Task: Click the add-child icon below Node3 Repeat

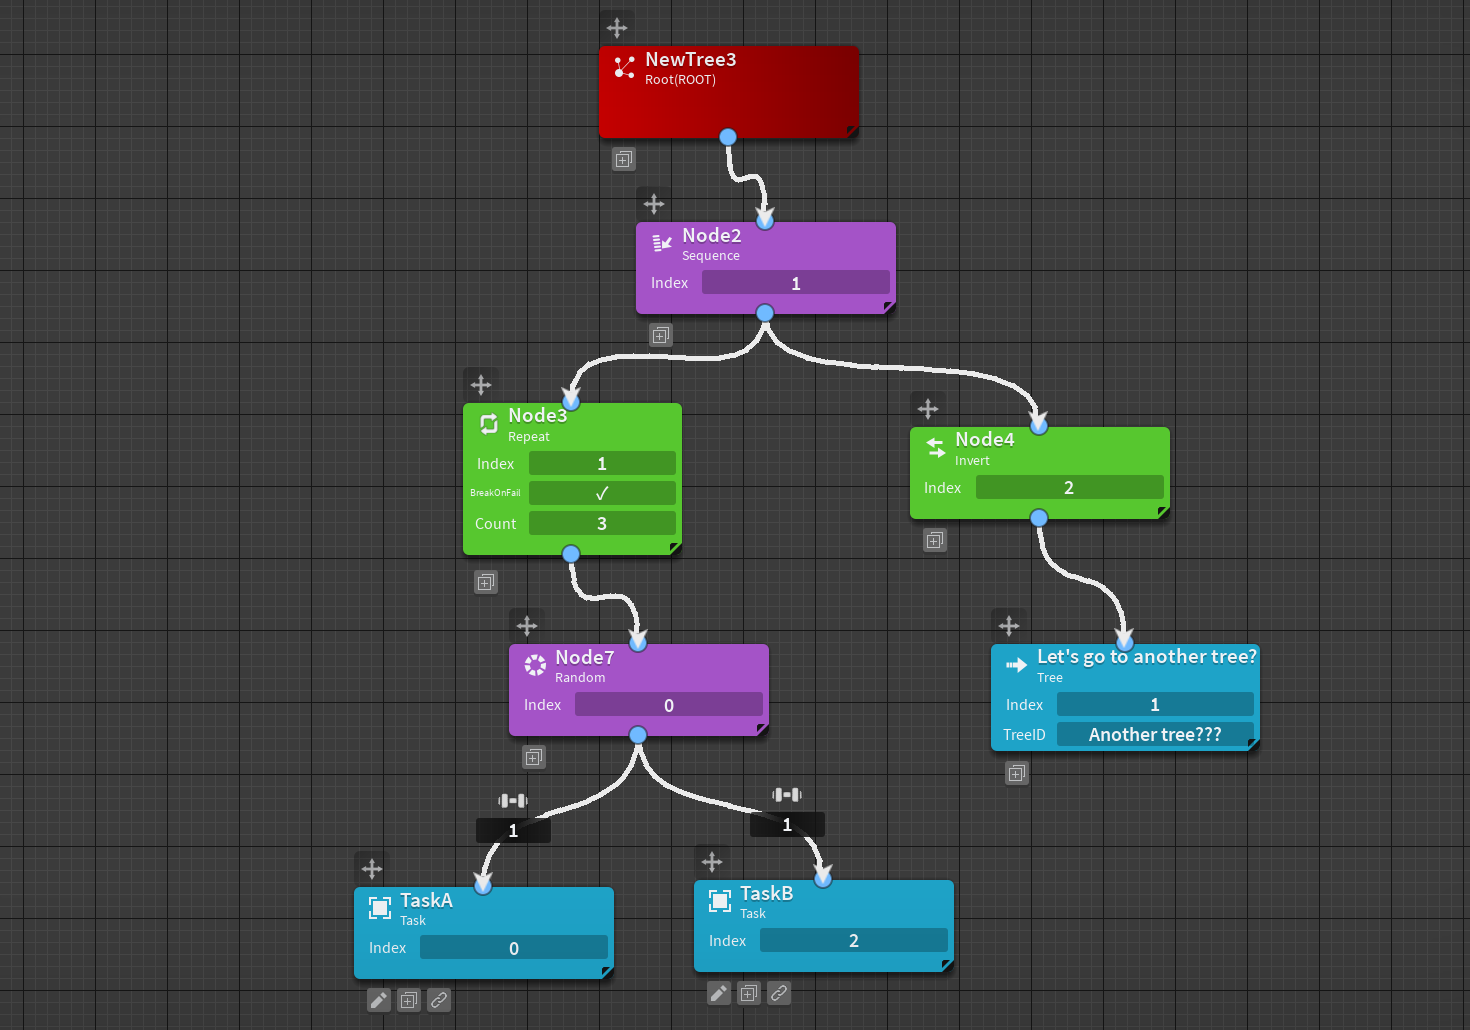Action: click(x=486, y=582)
